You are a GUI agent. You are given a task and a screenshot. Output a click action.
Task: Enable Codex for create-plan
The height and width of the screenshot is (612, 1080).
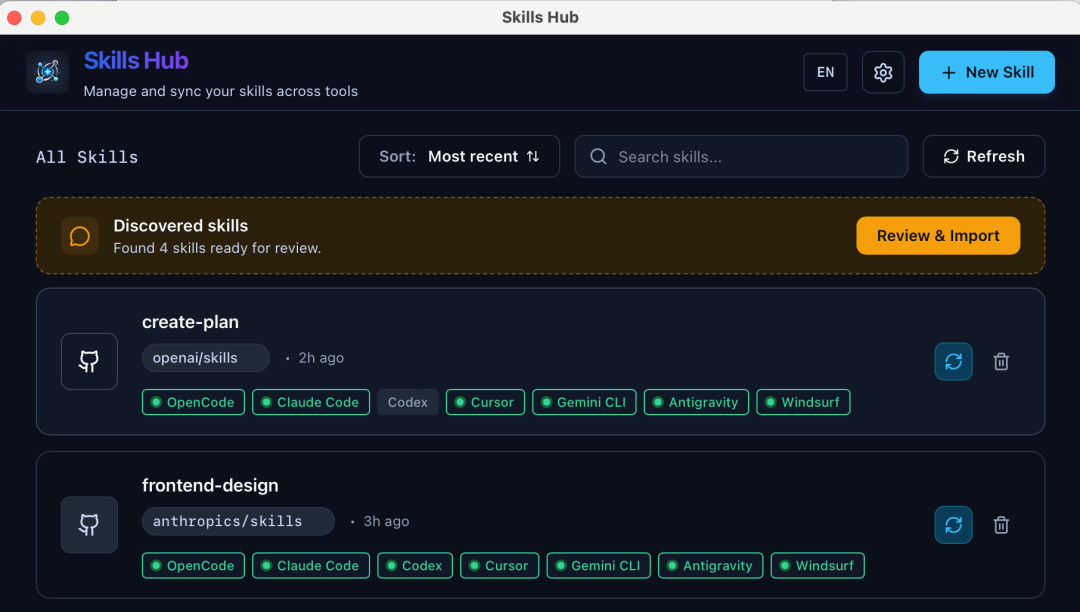click(408, 402)
